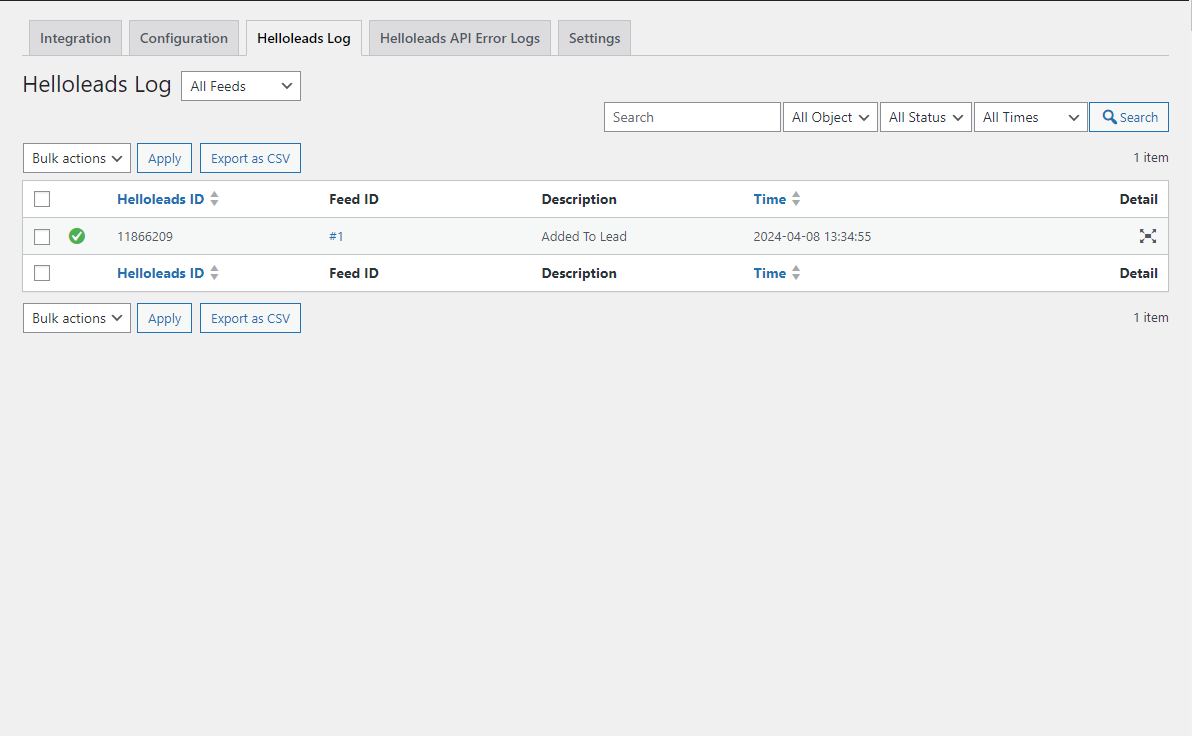1192x736 pixels.
Task: Click the top Export as CSV button
Action: click(250, 158)
